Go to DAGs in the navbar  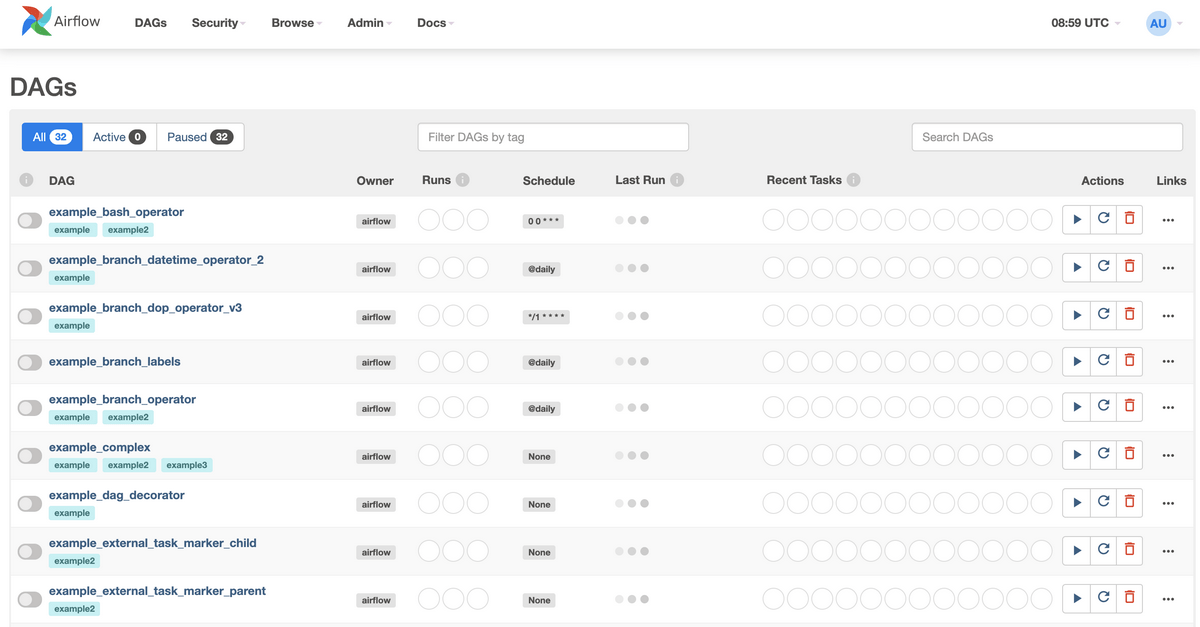[151, 23]
